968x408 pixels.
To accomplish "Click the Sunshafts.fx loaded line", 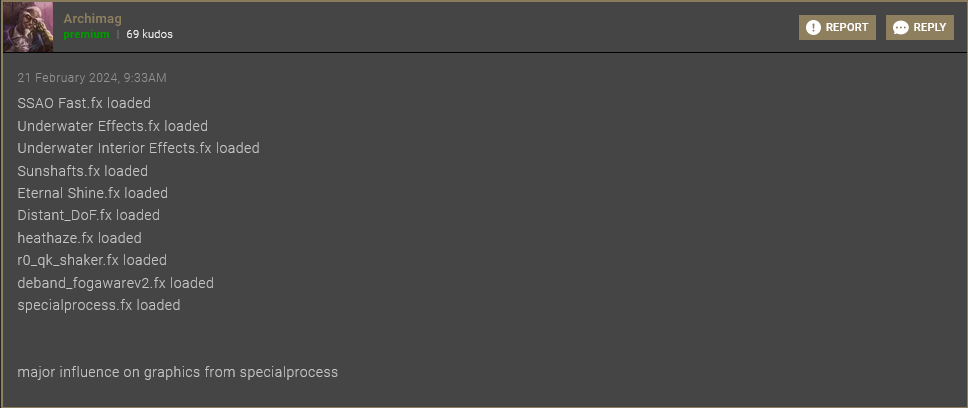I will tap(83, 171).
